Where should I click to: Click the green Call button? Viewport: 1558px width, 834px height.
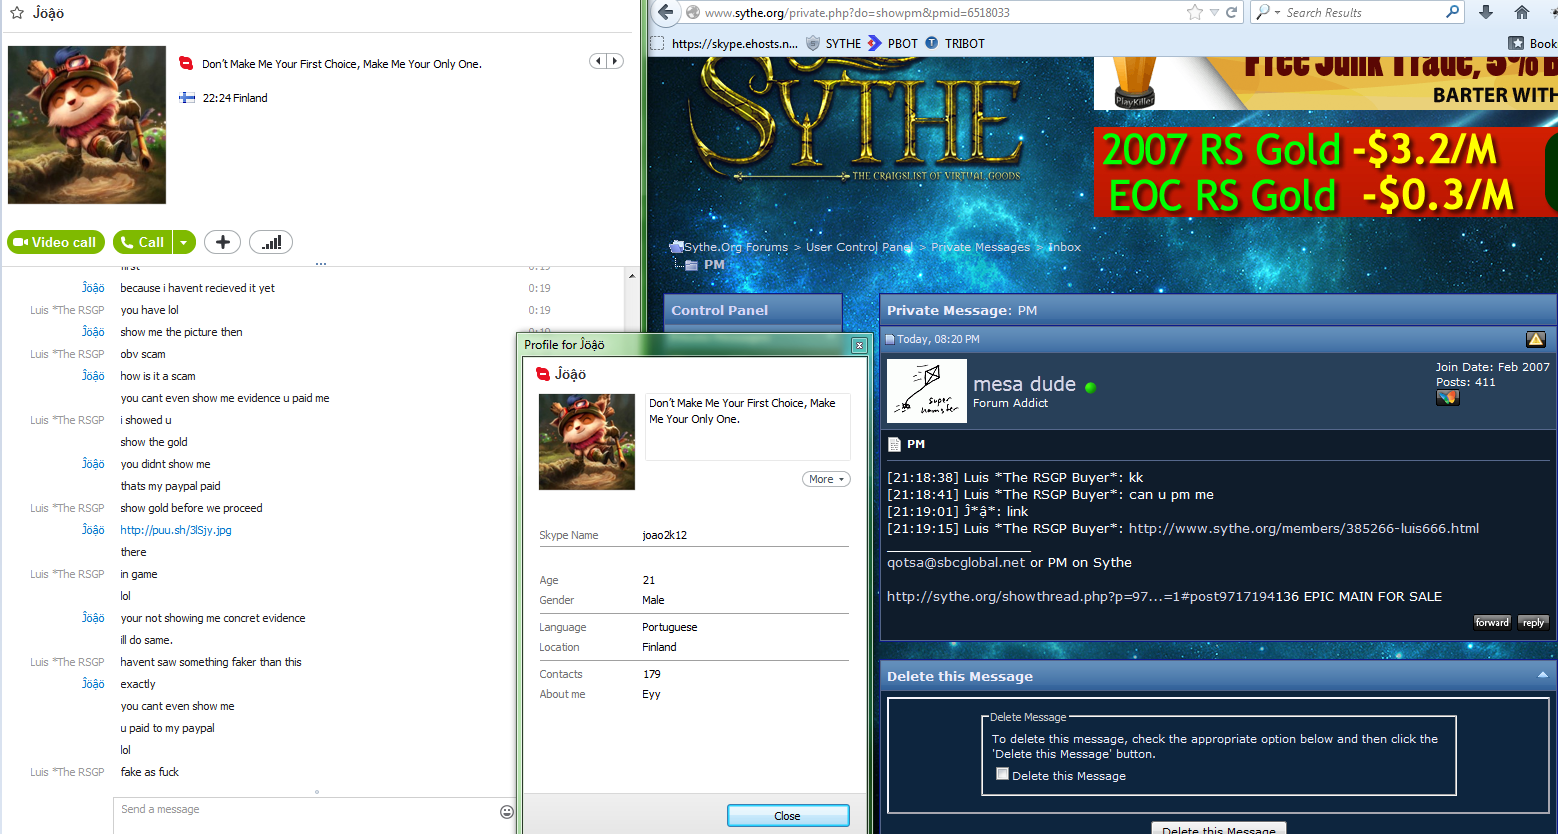142,242
